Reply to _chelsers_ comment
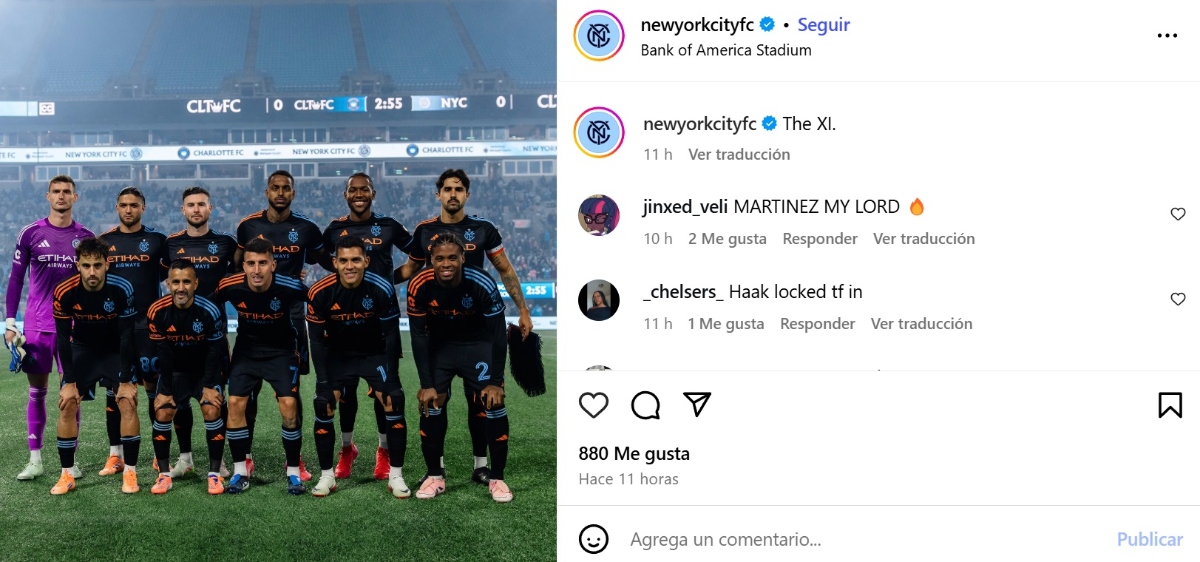The image size is (1200, 562). point(818,323)
